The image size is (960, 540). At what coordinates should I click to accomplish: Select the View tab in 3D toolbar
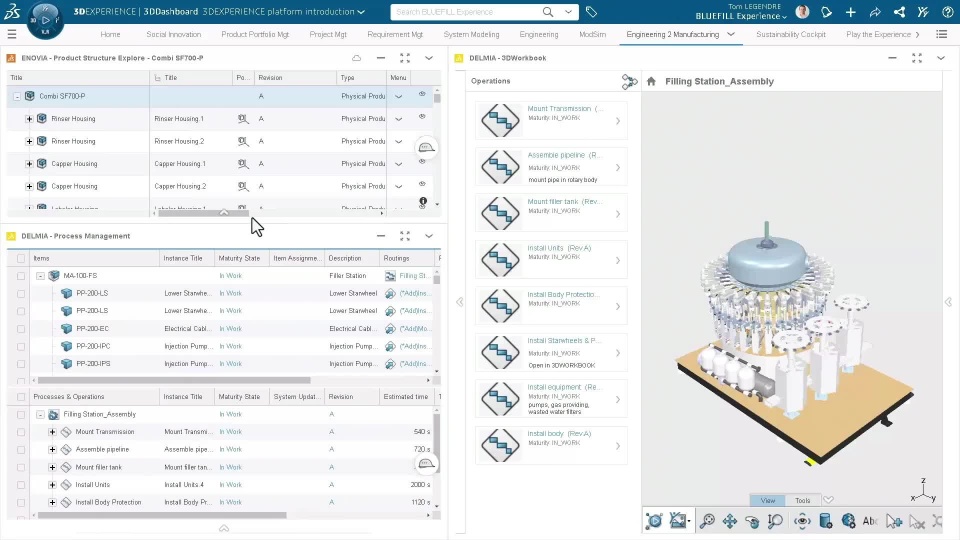(768, 500)
